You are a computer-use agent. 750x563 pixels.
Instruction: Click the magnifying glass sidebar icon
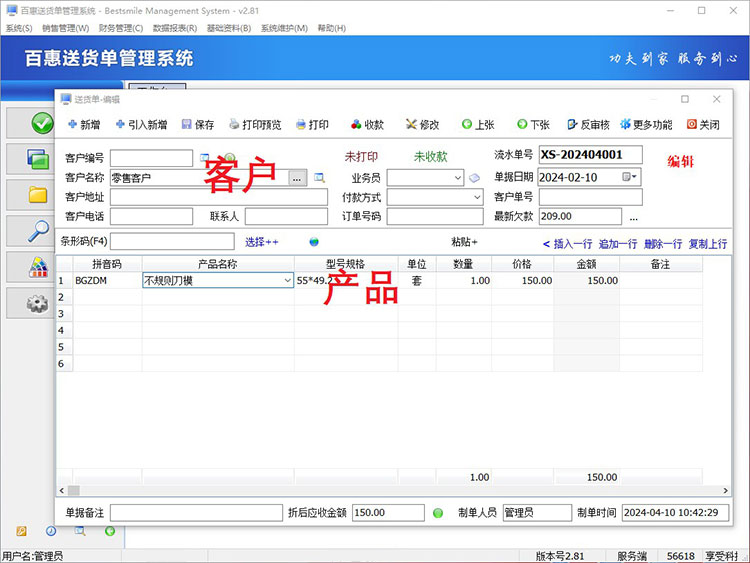coord(38,231)
